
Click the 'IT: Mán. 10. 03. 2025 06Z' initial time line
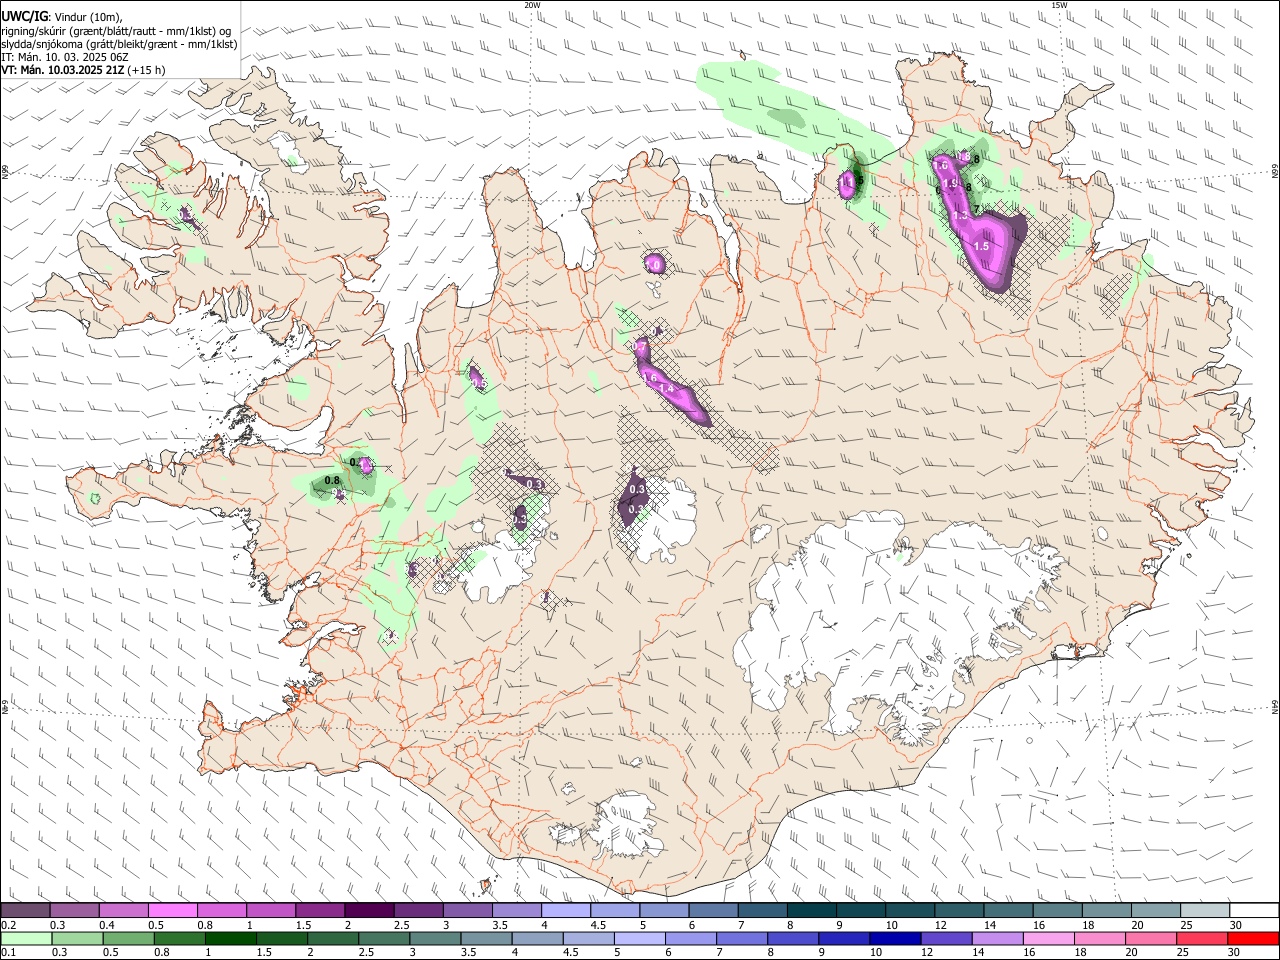[65, 57]
